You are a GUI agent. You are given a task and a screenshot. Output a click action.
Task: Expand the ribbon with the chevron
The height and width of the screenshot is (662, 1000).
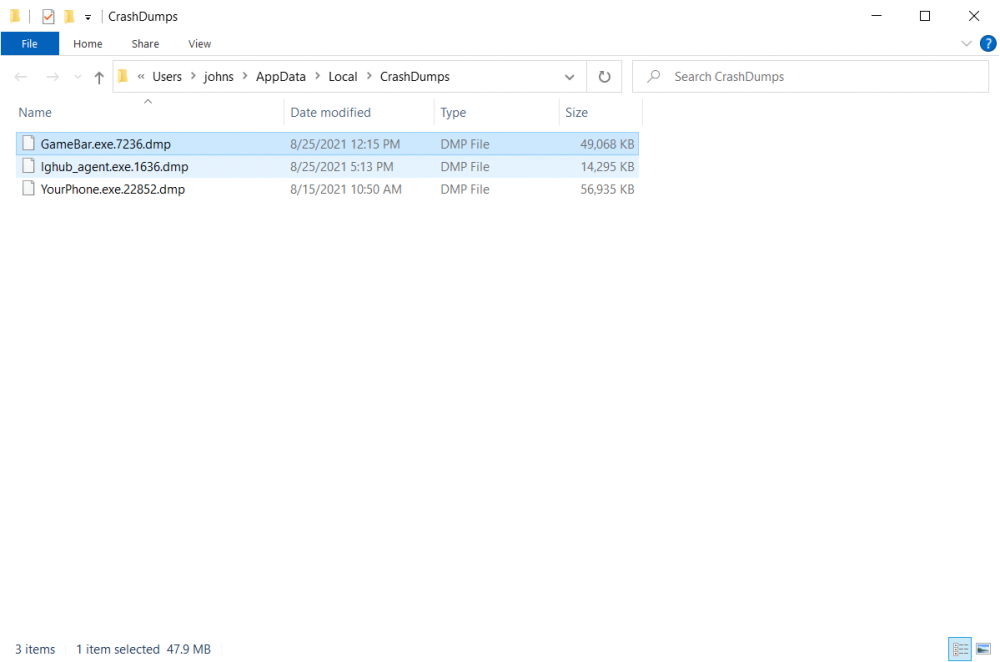pos(966,43)
